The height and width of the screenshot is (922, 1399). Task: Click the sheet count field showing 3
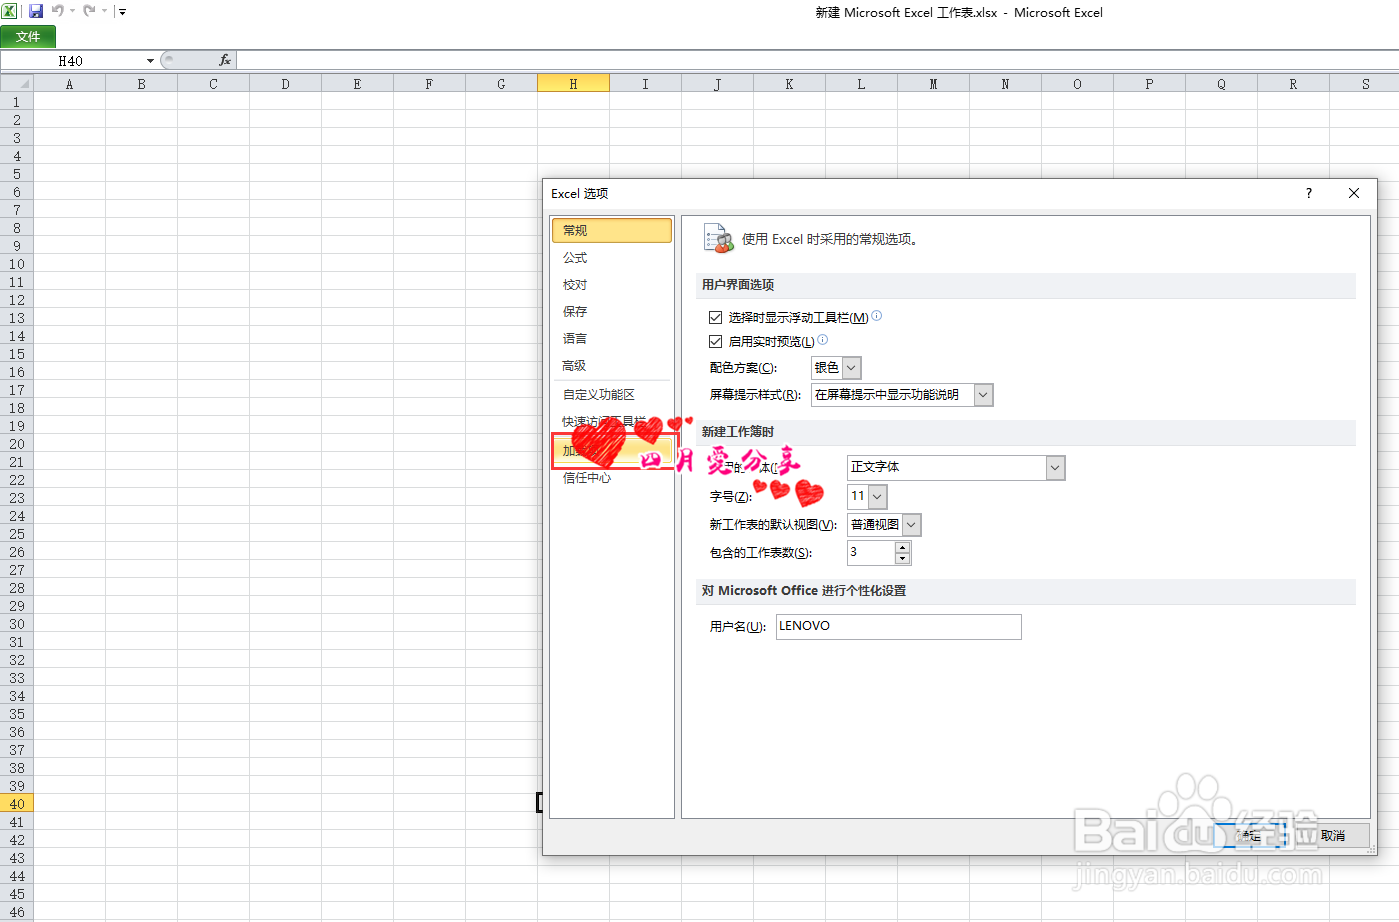(871, 552)
